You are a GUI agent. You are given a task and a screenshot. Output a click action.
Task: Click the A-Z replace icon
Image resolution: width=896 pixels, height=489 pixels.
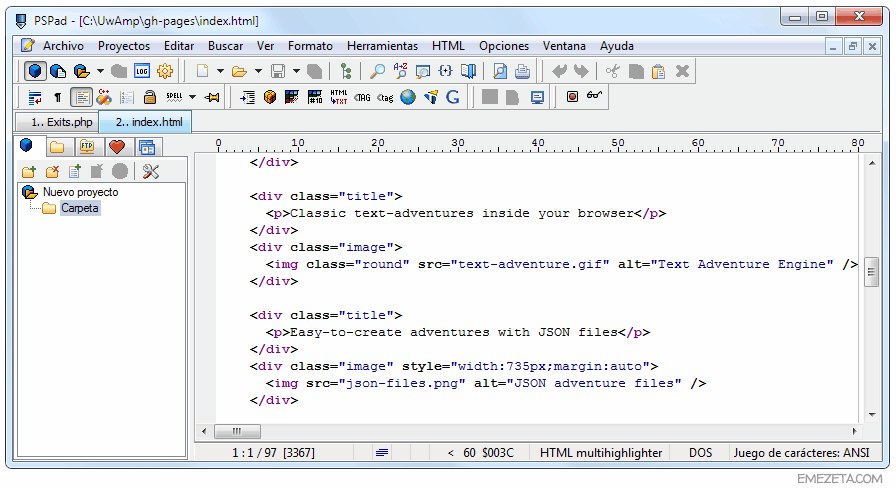[x=400, y=71]
